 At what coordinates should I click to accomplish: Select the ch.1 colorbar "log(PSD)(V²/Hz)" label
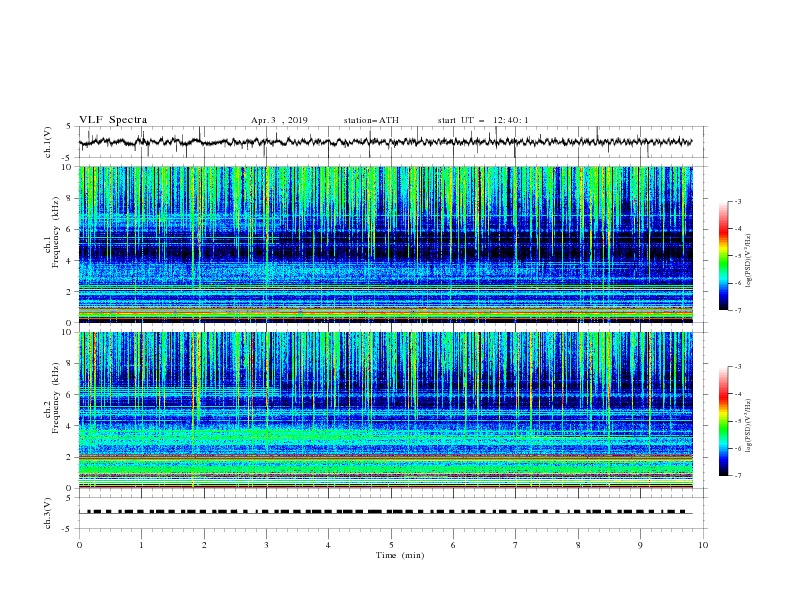[x=749, y=261]
